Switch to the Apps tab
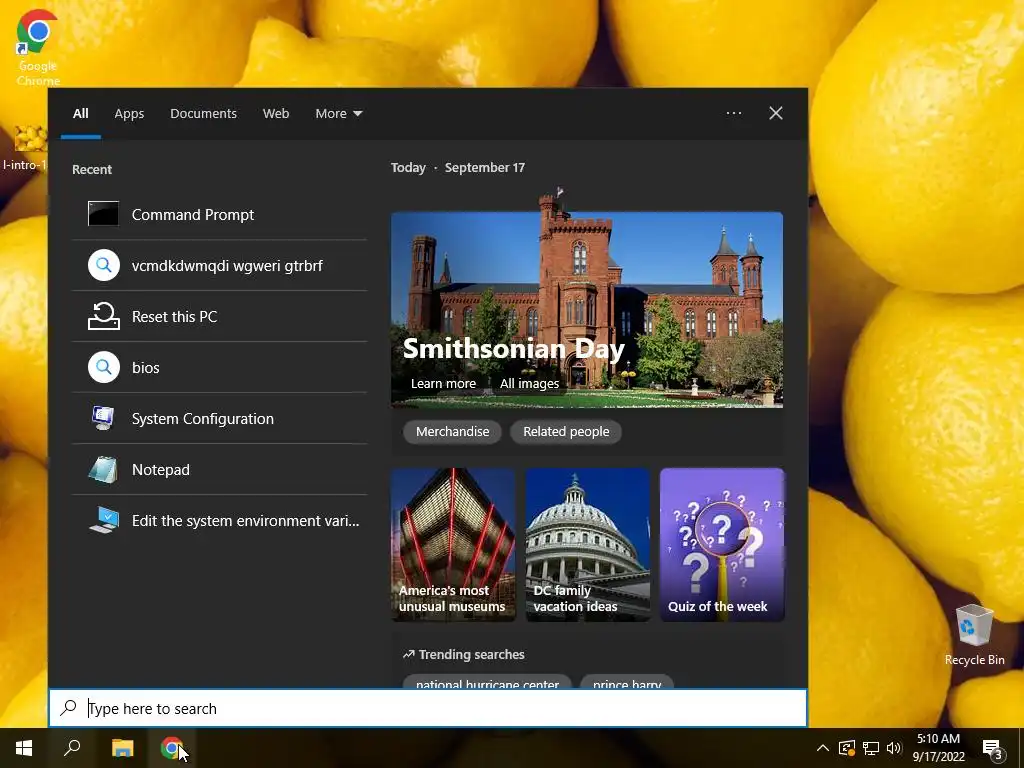This screenshot has width=1024, height=768. click(129, 114)
